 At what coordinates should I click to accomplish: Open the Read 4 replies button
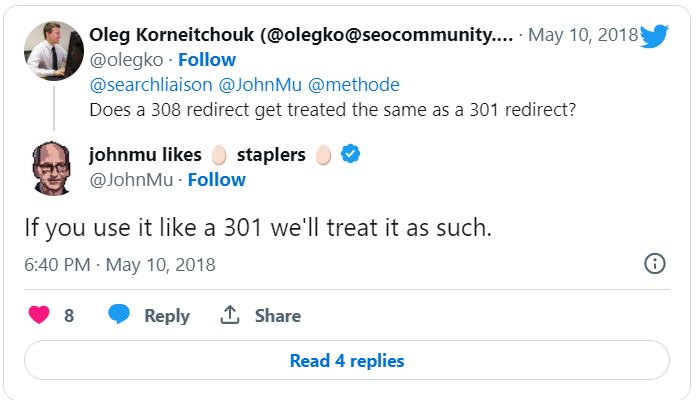point(347,360)
